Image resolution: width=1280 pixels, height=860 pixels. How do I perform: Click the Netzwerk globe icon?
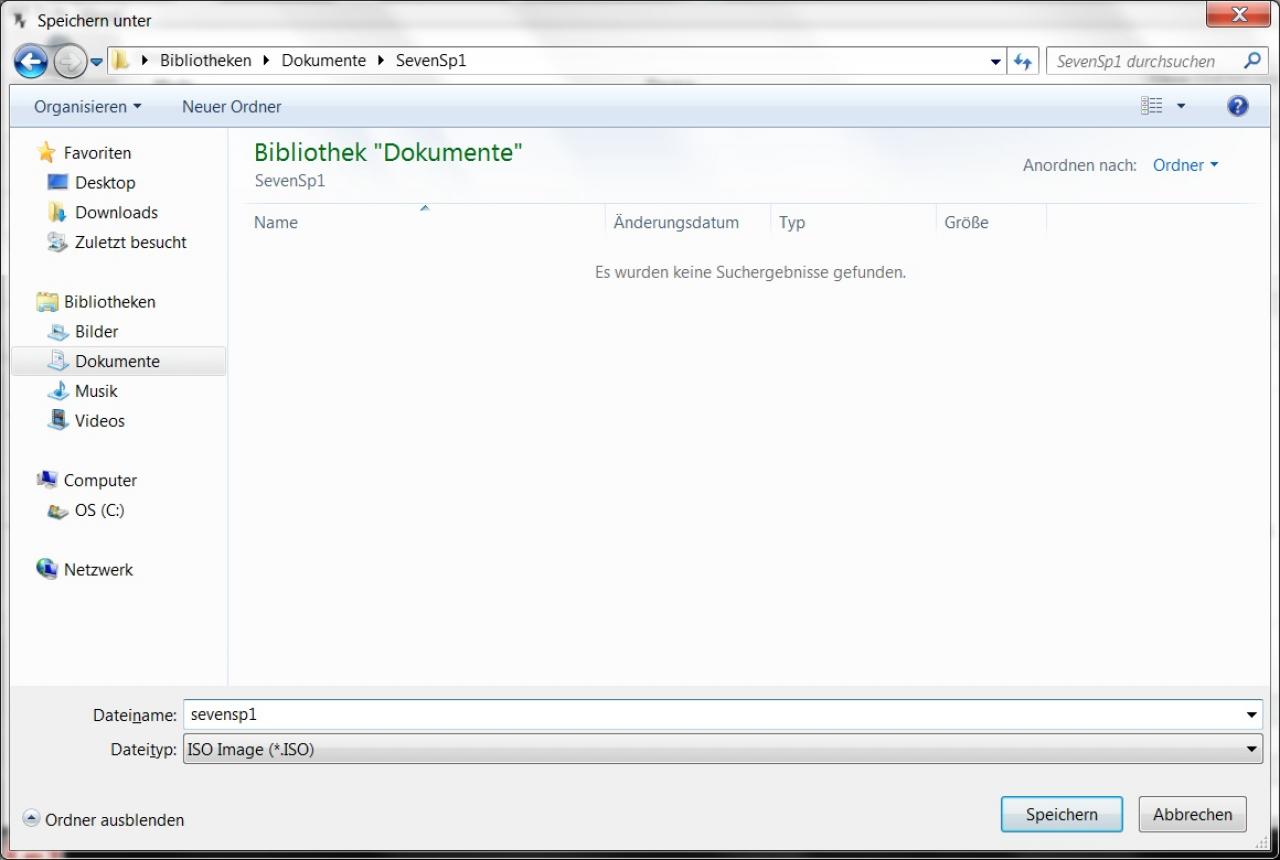47,569
